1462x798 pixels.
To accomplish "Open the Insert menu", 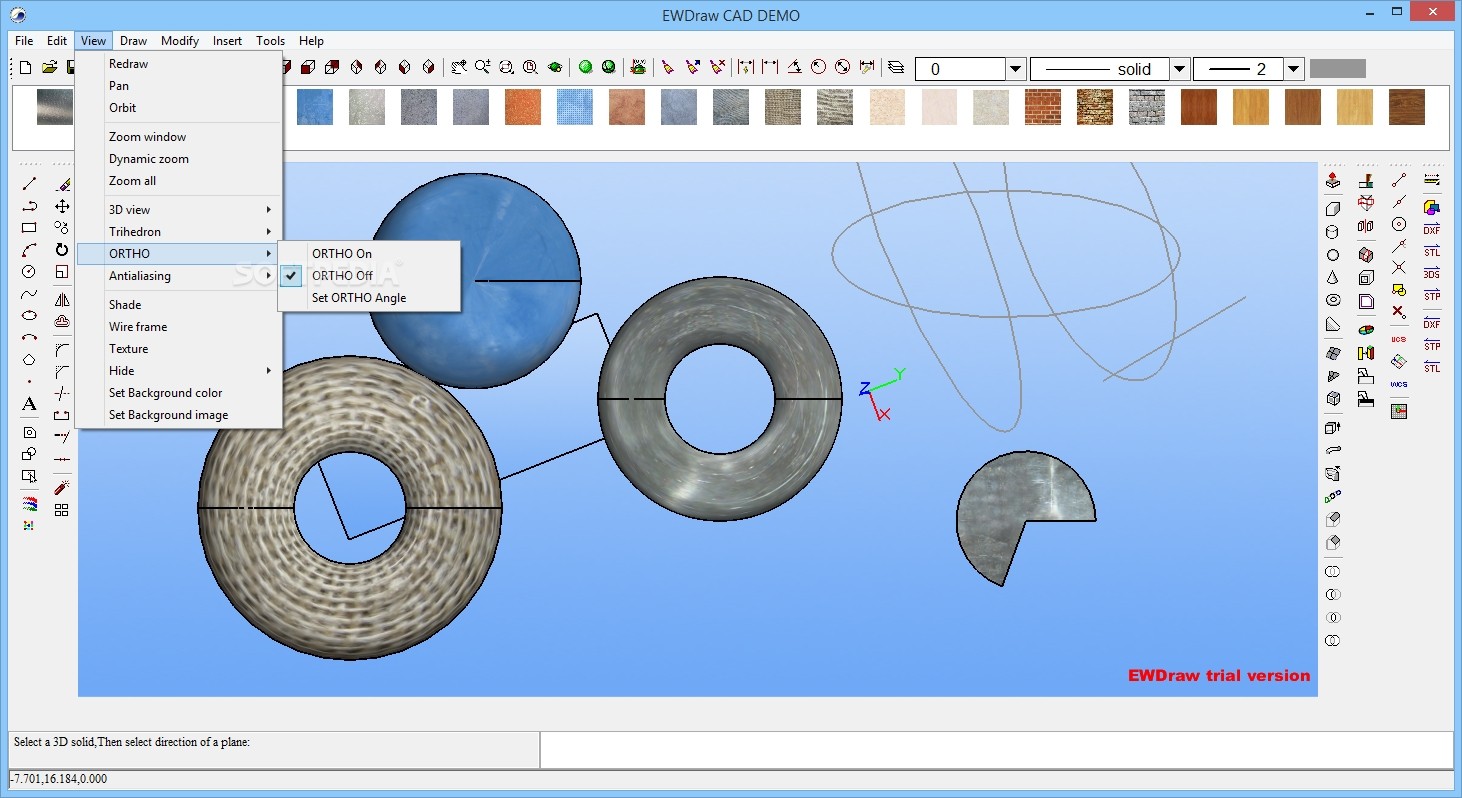I will tap(227, 41).
